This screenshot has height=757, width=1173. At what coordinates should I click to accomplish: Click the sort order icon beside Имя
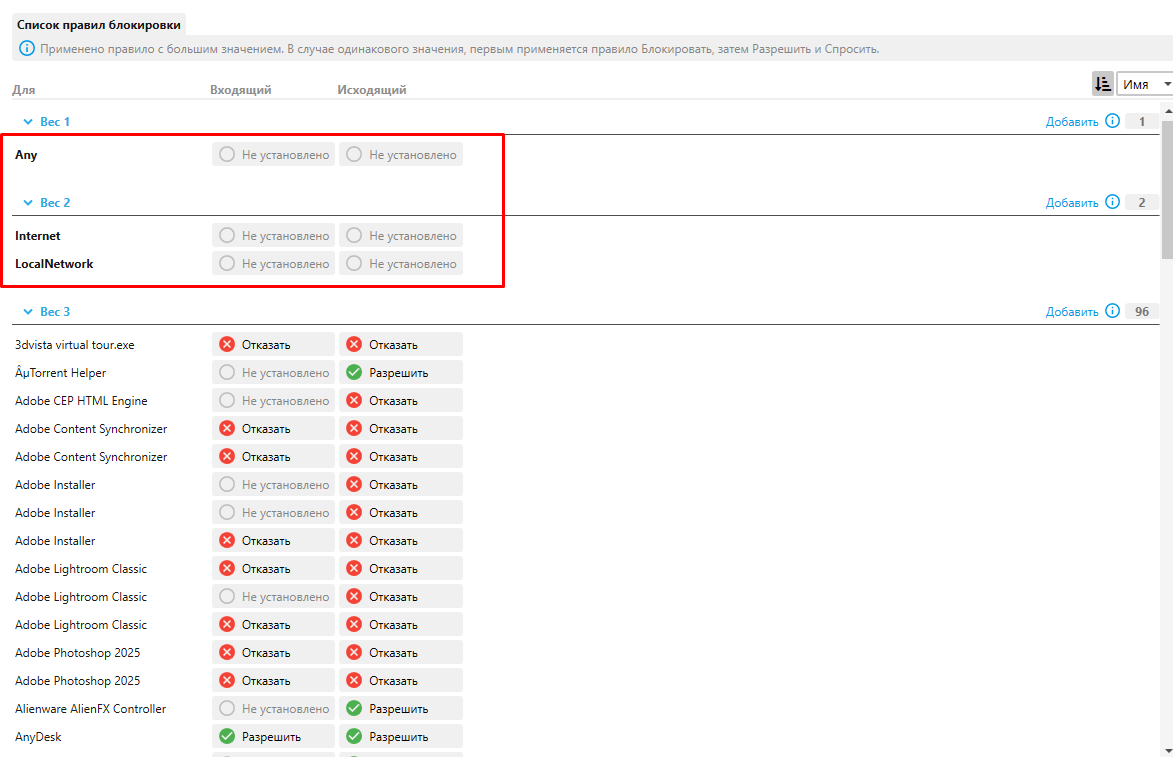(1102, 84)
